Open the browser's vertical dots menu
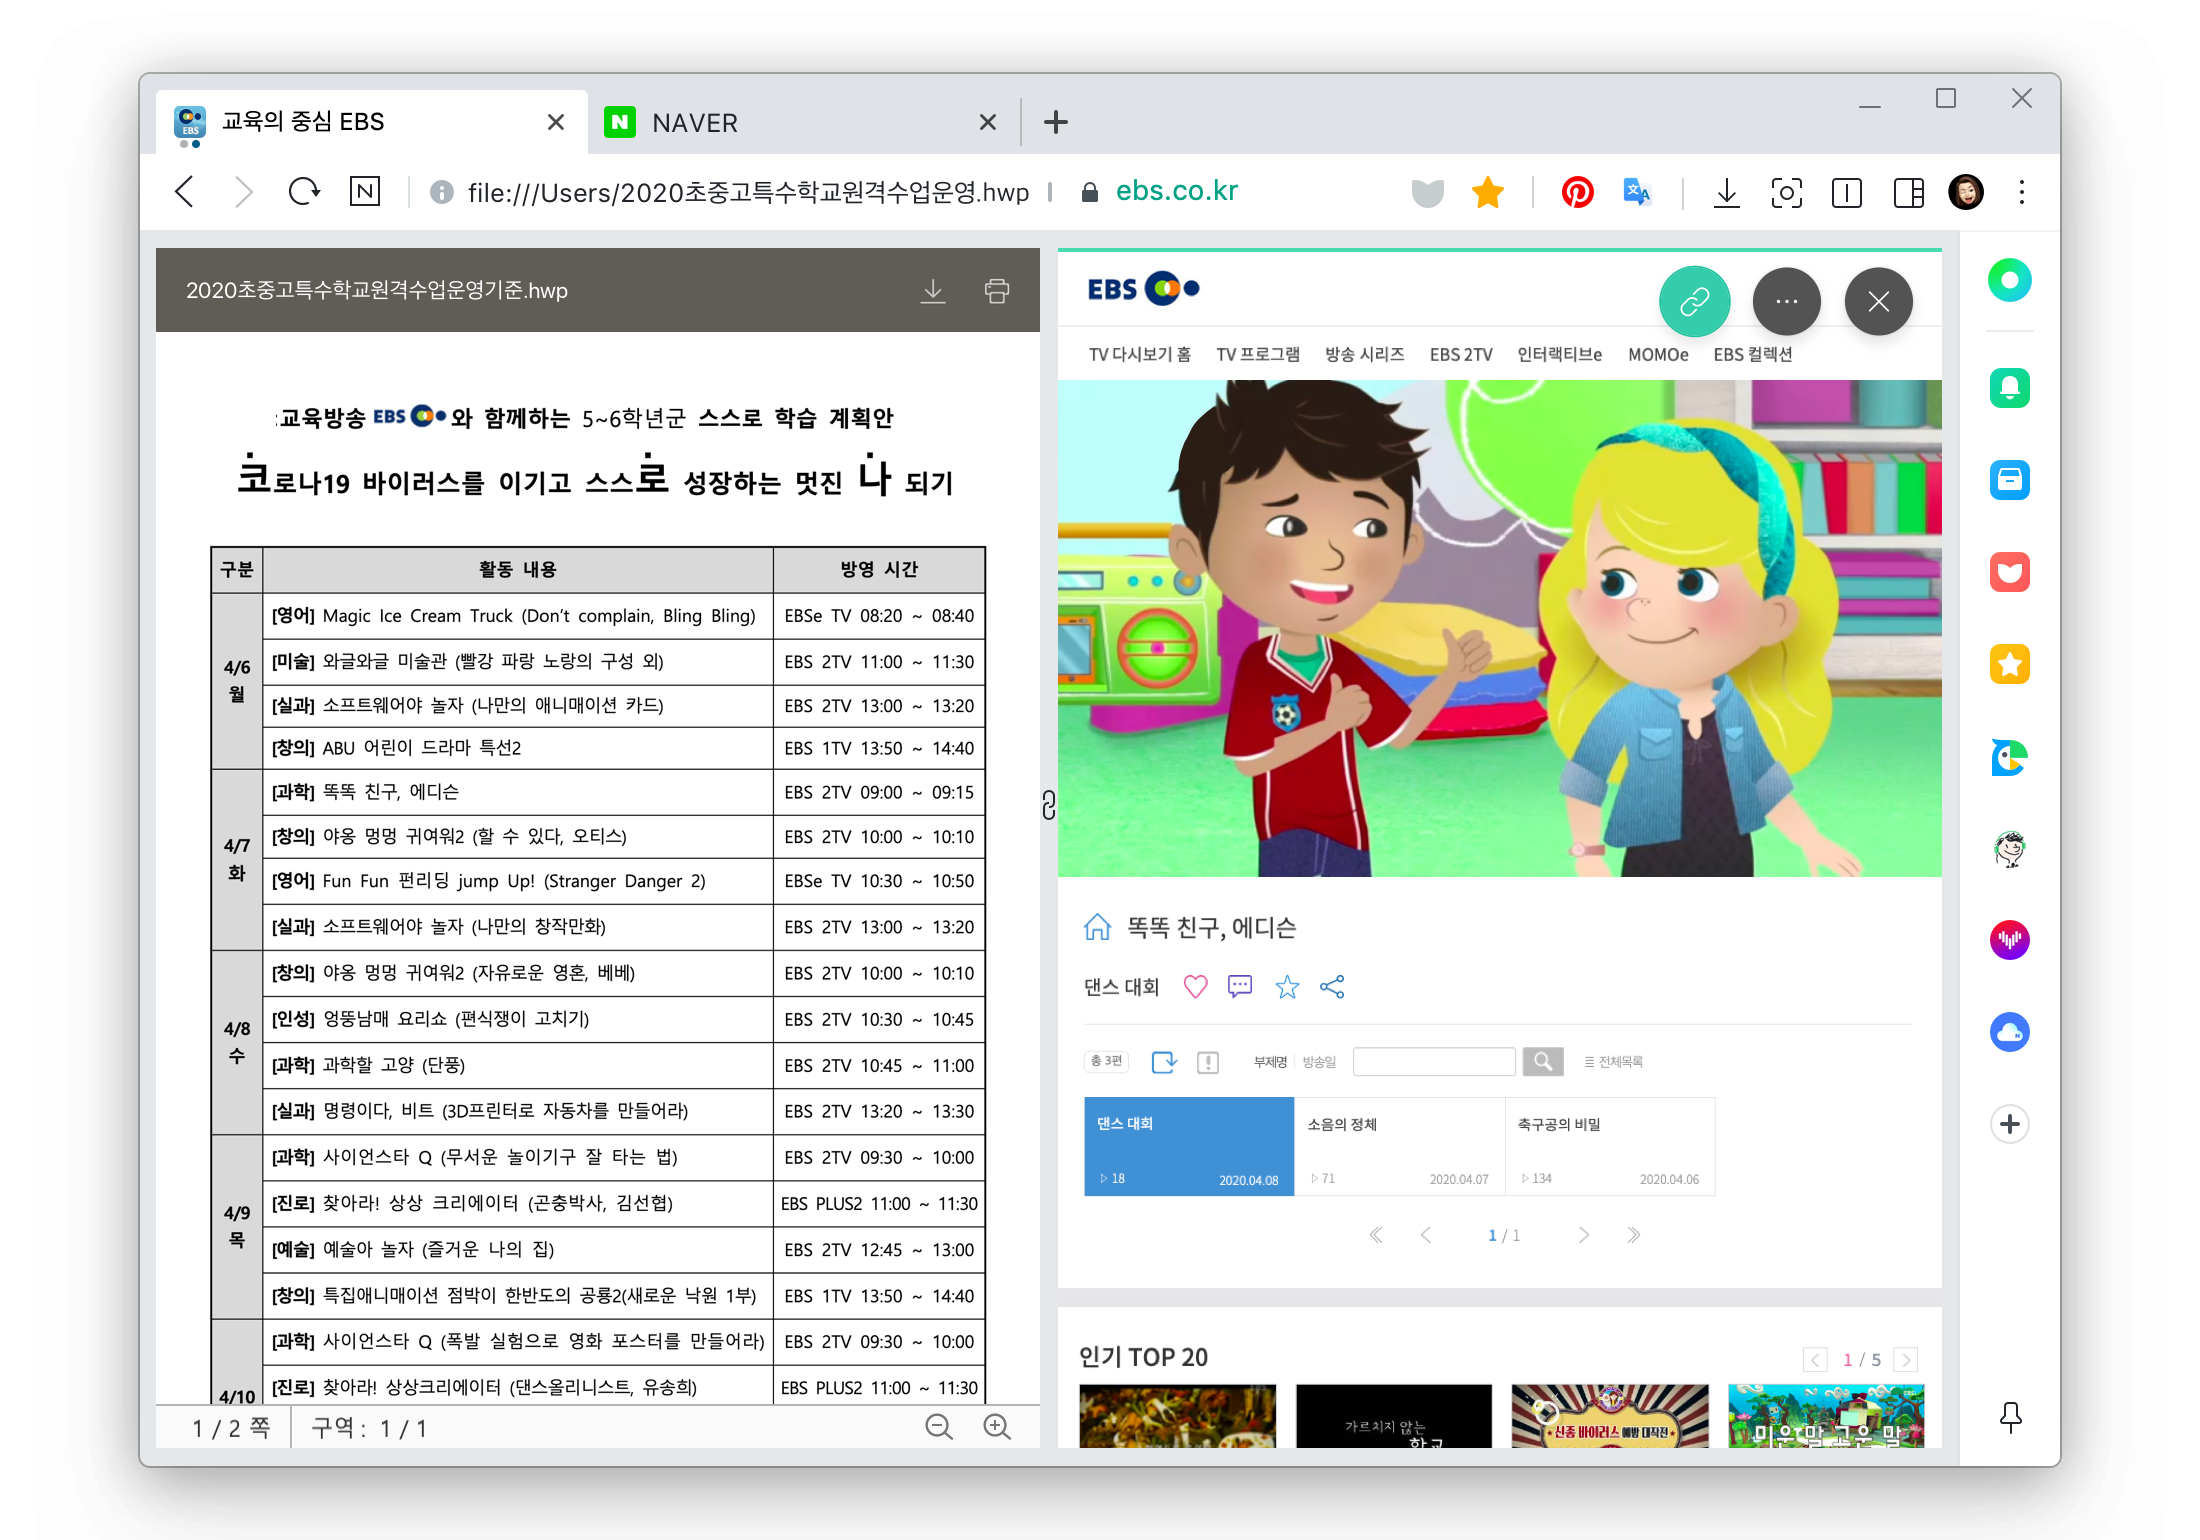The width and height of the screenshot is (2200, 1540). pos(2021,192)
